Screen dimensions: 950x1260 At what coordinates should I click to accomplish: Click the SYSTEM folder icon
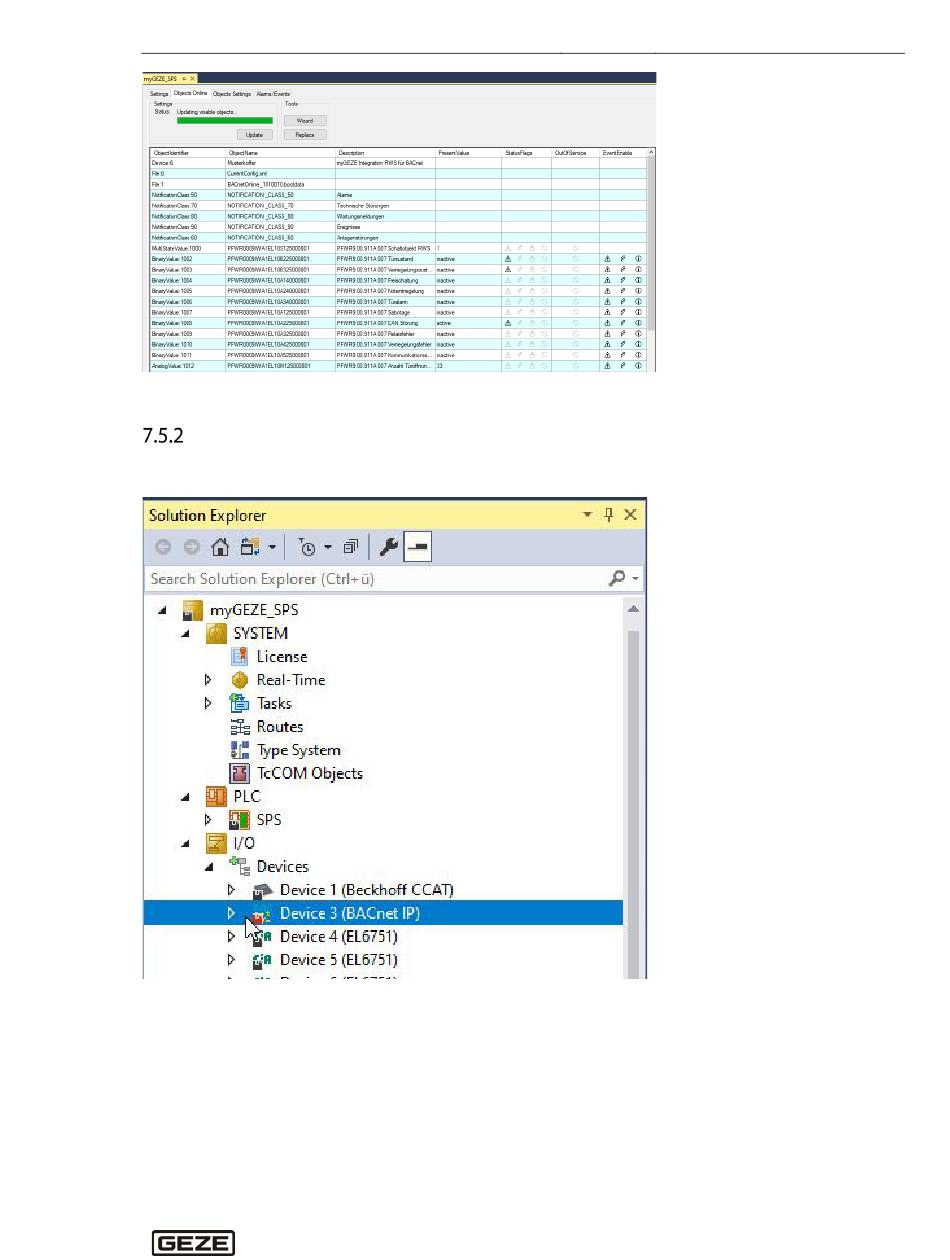[x=216, y=633]
